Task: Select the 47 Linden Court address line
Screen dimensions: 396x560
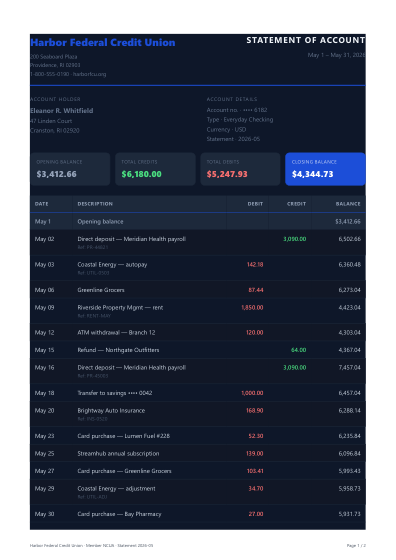Action: point(51,121)
